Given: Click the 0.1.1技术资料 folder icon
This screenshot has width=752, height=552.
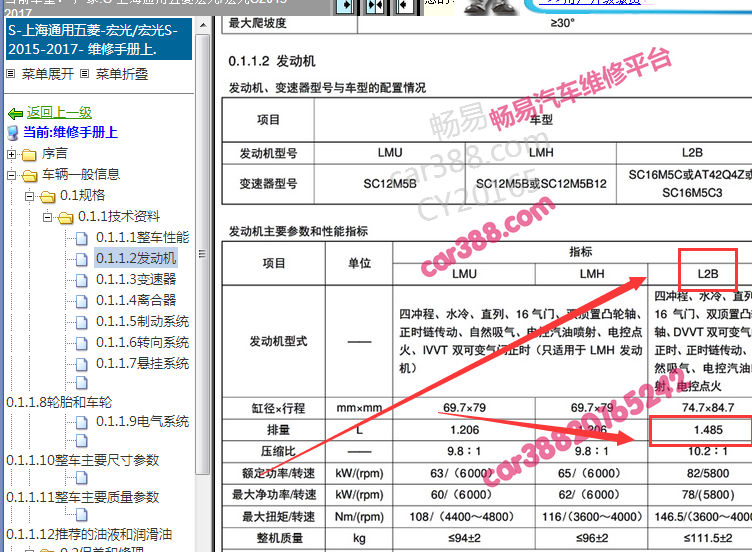Looking at the screenshot, I should (66, 218).
